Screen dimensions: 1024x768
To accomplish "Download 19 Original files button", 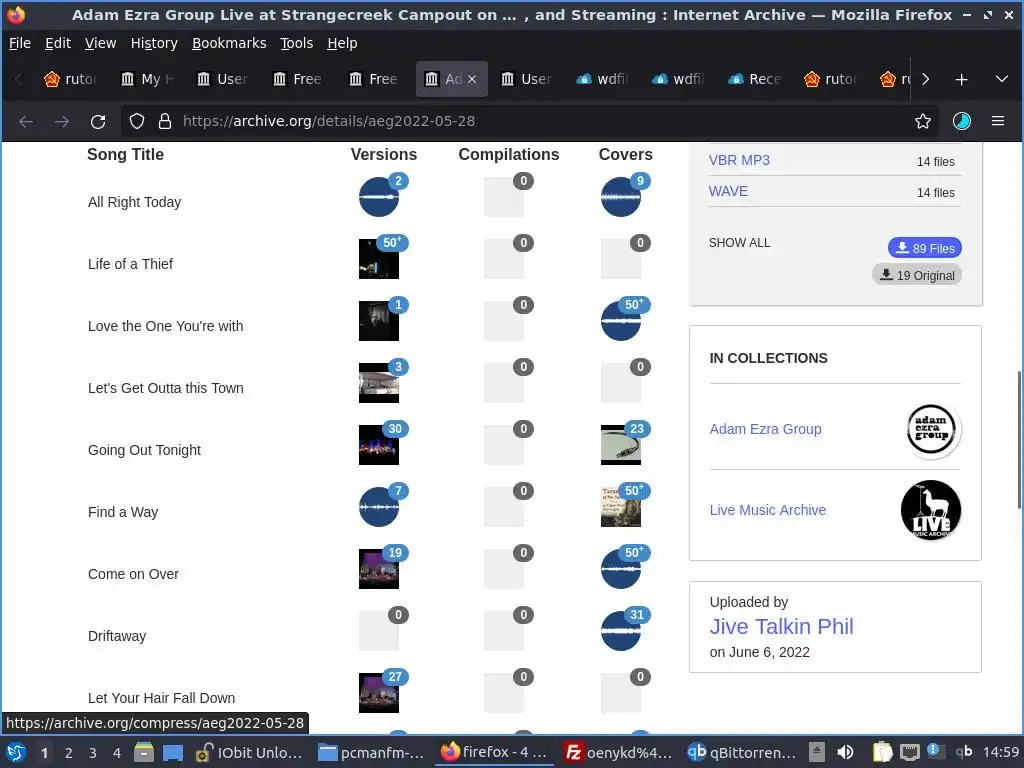I will point(917,275).
